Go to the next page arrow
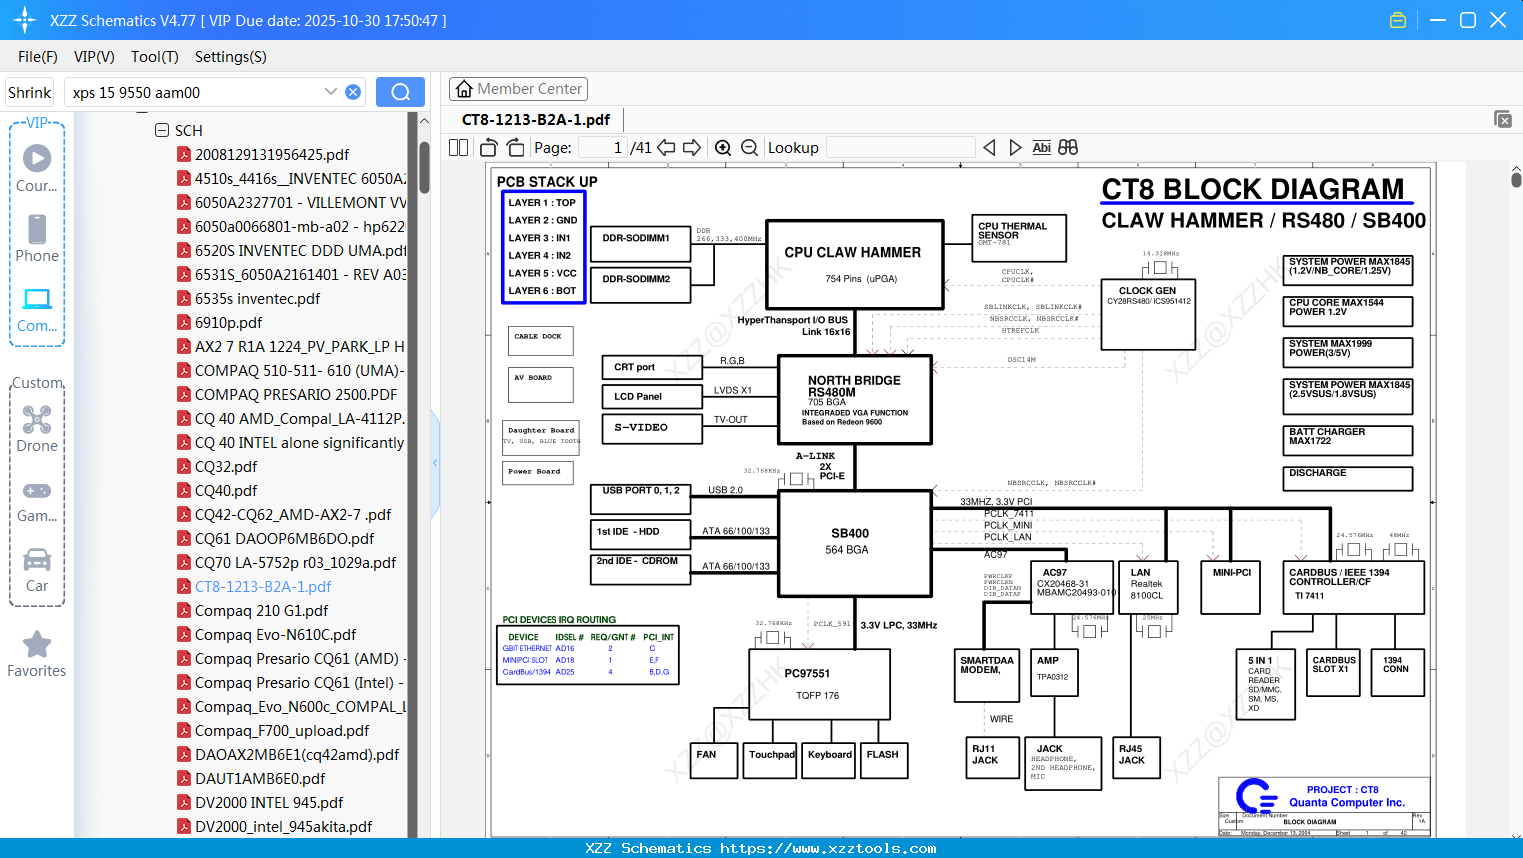The width and height of the screenshot is (1523, 858). [x=692, y=148]
